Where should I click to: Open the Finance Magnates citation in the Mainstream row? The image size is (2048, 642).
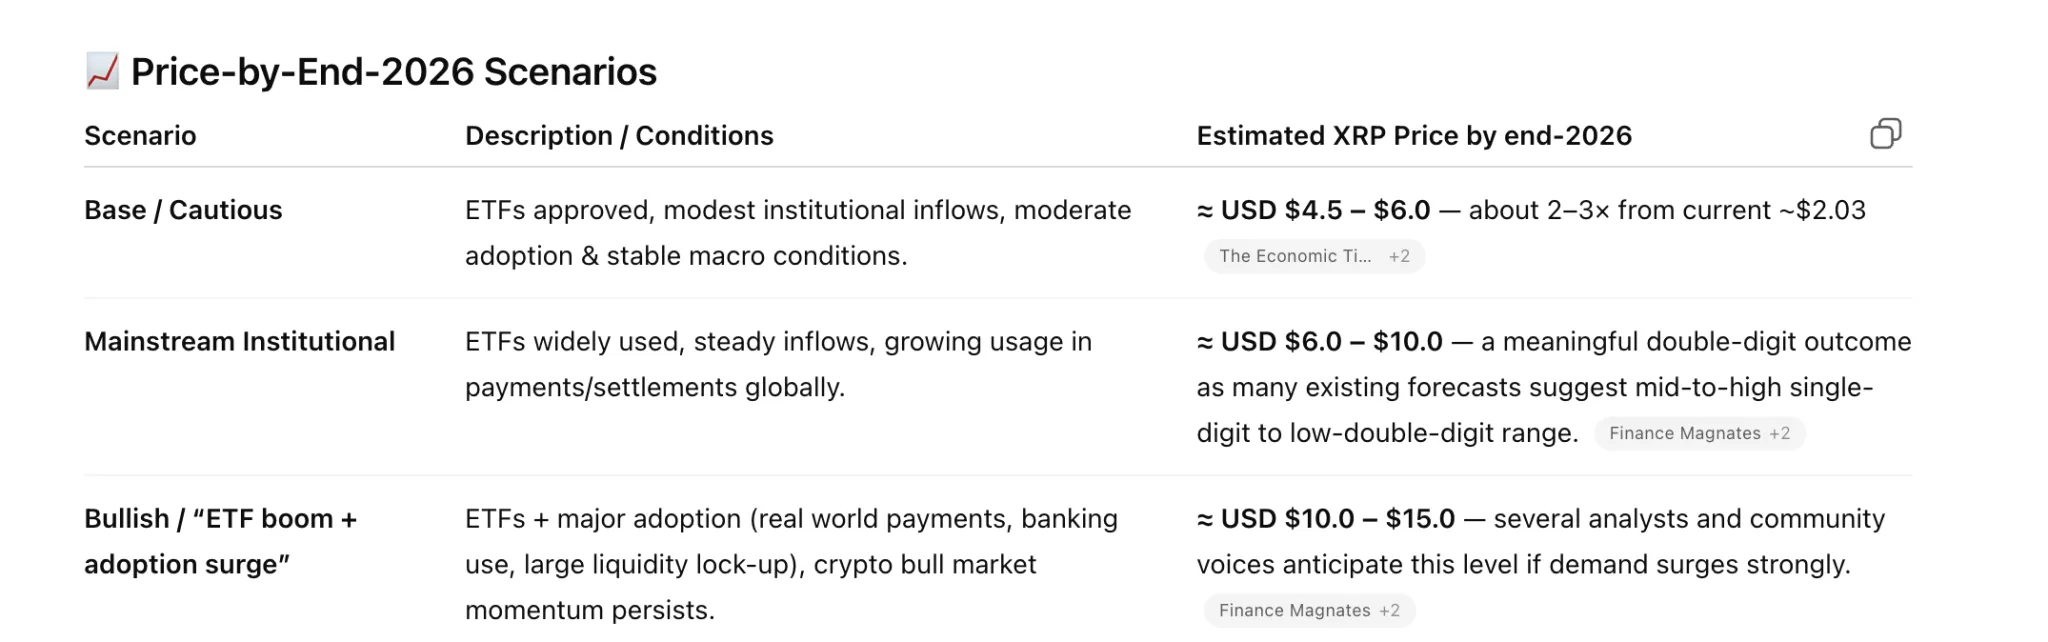(x=1685, y=433)
